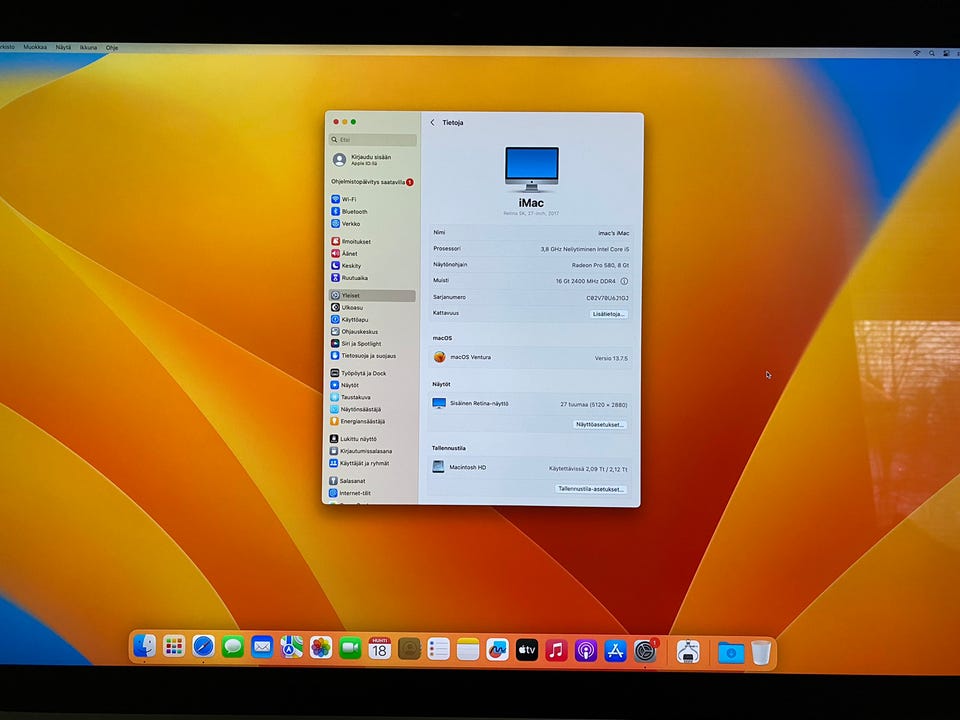Open Ohjelmistopäivitys saatavilla notice
The image size is (960, 720).
372,182
